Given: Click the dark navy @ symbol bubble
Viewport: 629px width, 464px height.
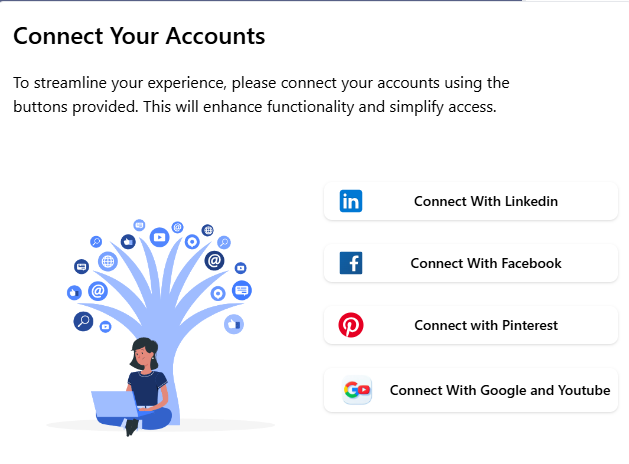Looking at the screenshot, I should (214, 261).
